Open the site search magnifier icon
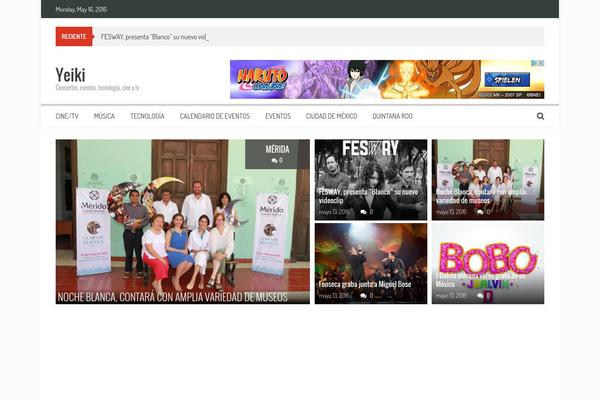Image resolution: width=600 pixels, height=400 pixels. click(x=540, y=116)
